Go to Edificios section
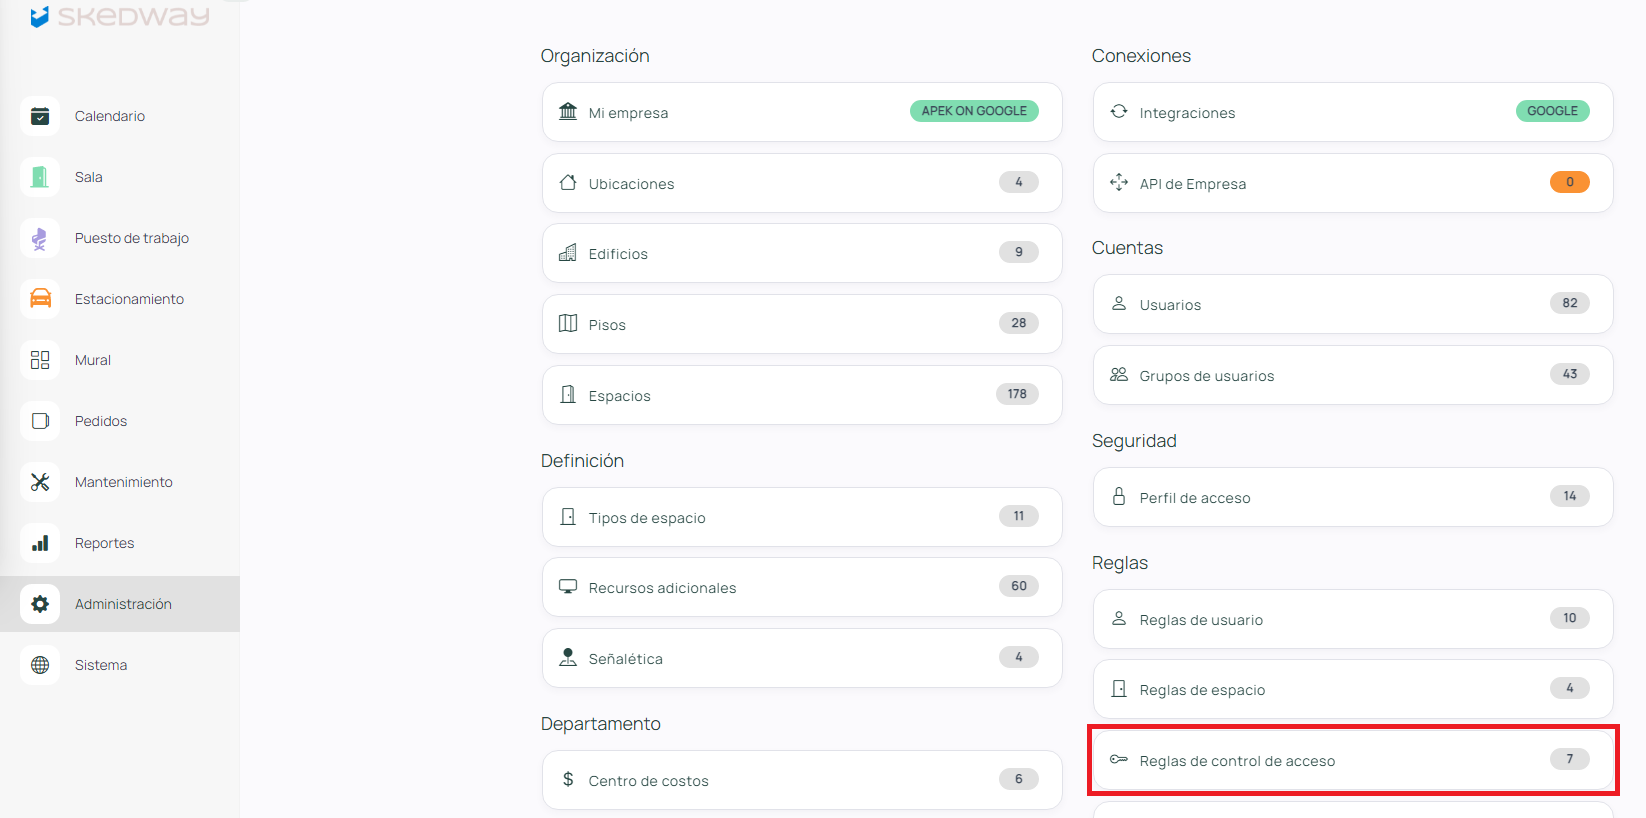 click(x=801, y=254)
